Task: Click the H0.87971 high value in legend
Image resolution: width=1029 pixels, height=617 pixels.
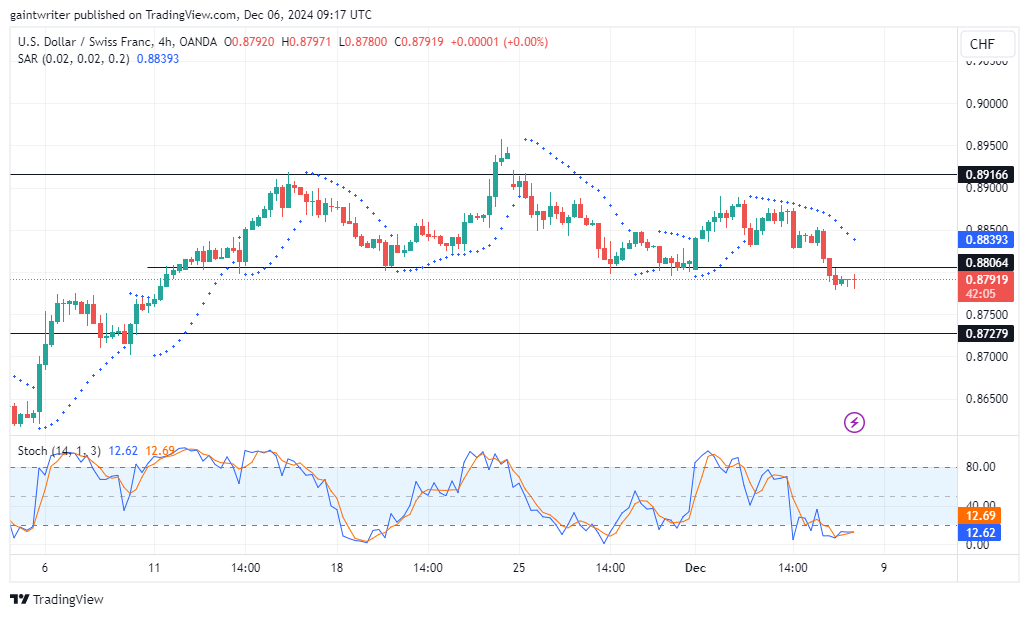Action: tap(306, 41)
